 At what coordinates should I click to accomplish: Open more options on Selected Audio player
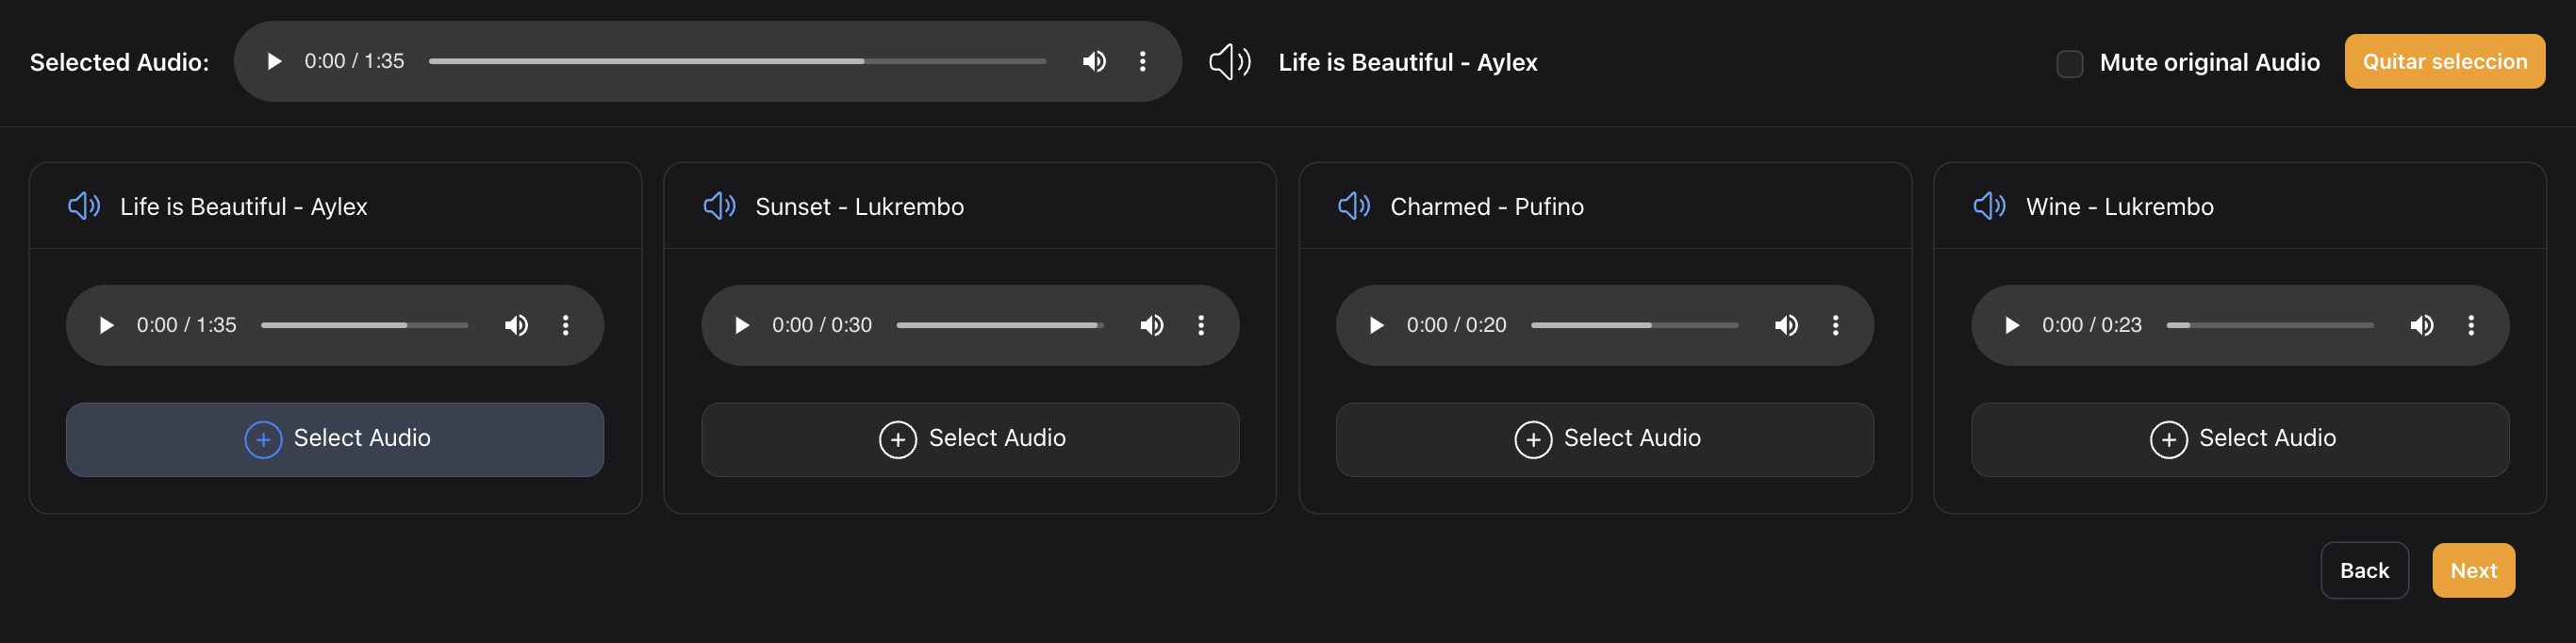[x=1142, y=62]
